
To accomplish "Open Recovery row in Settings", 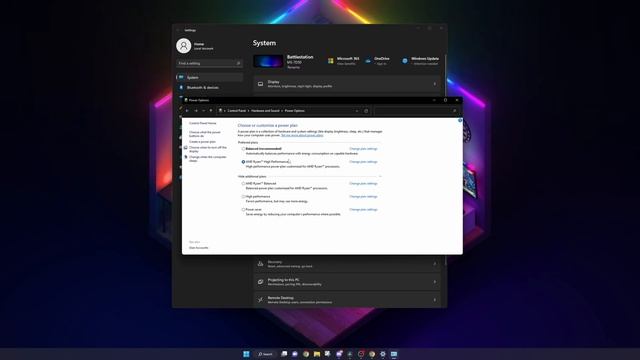I will [347, 264].
